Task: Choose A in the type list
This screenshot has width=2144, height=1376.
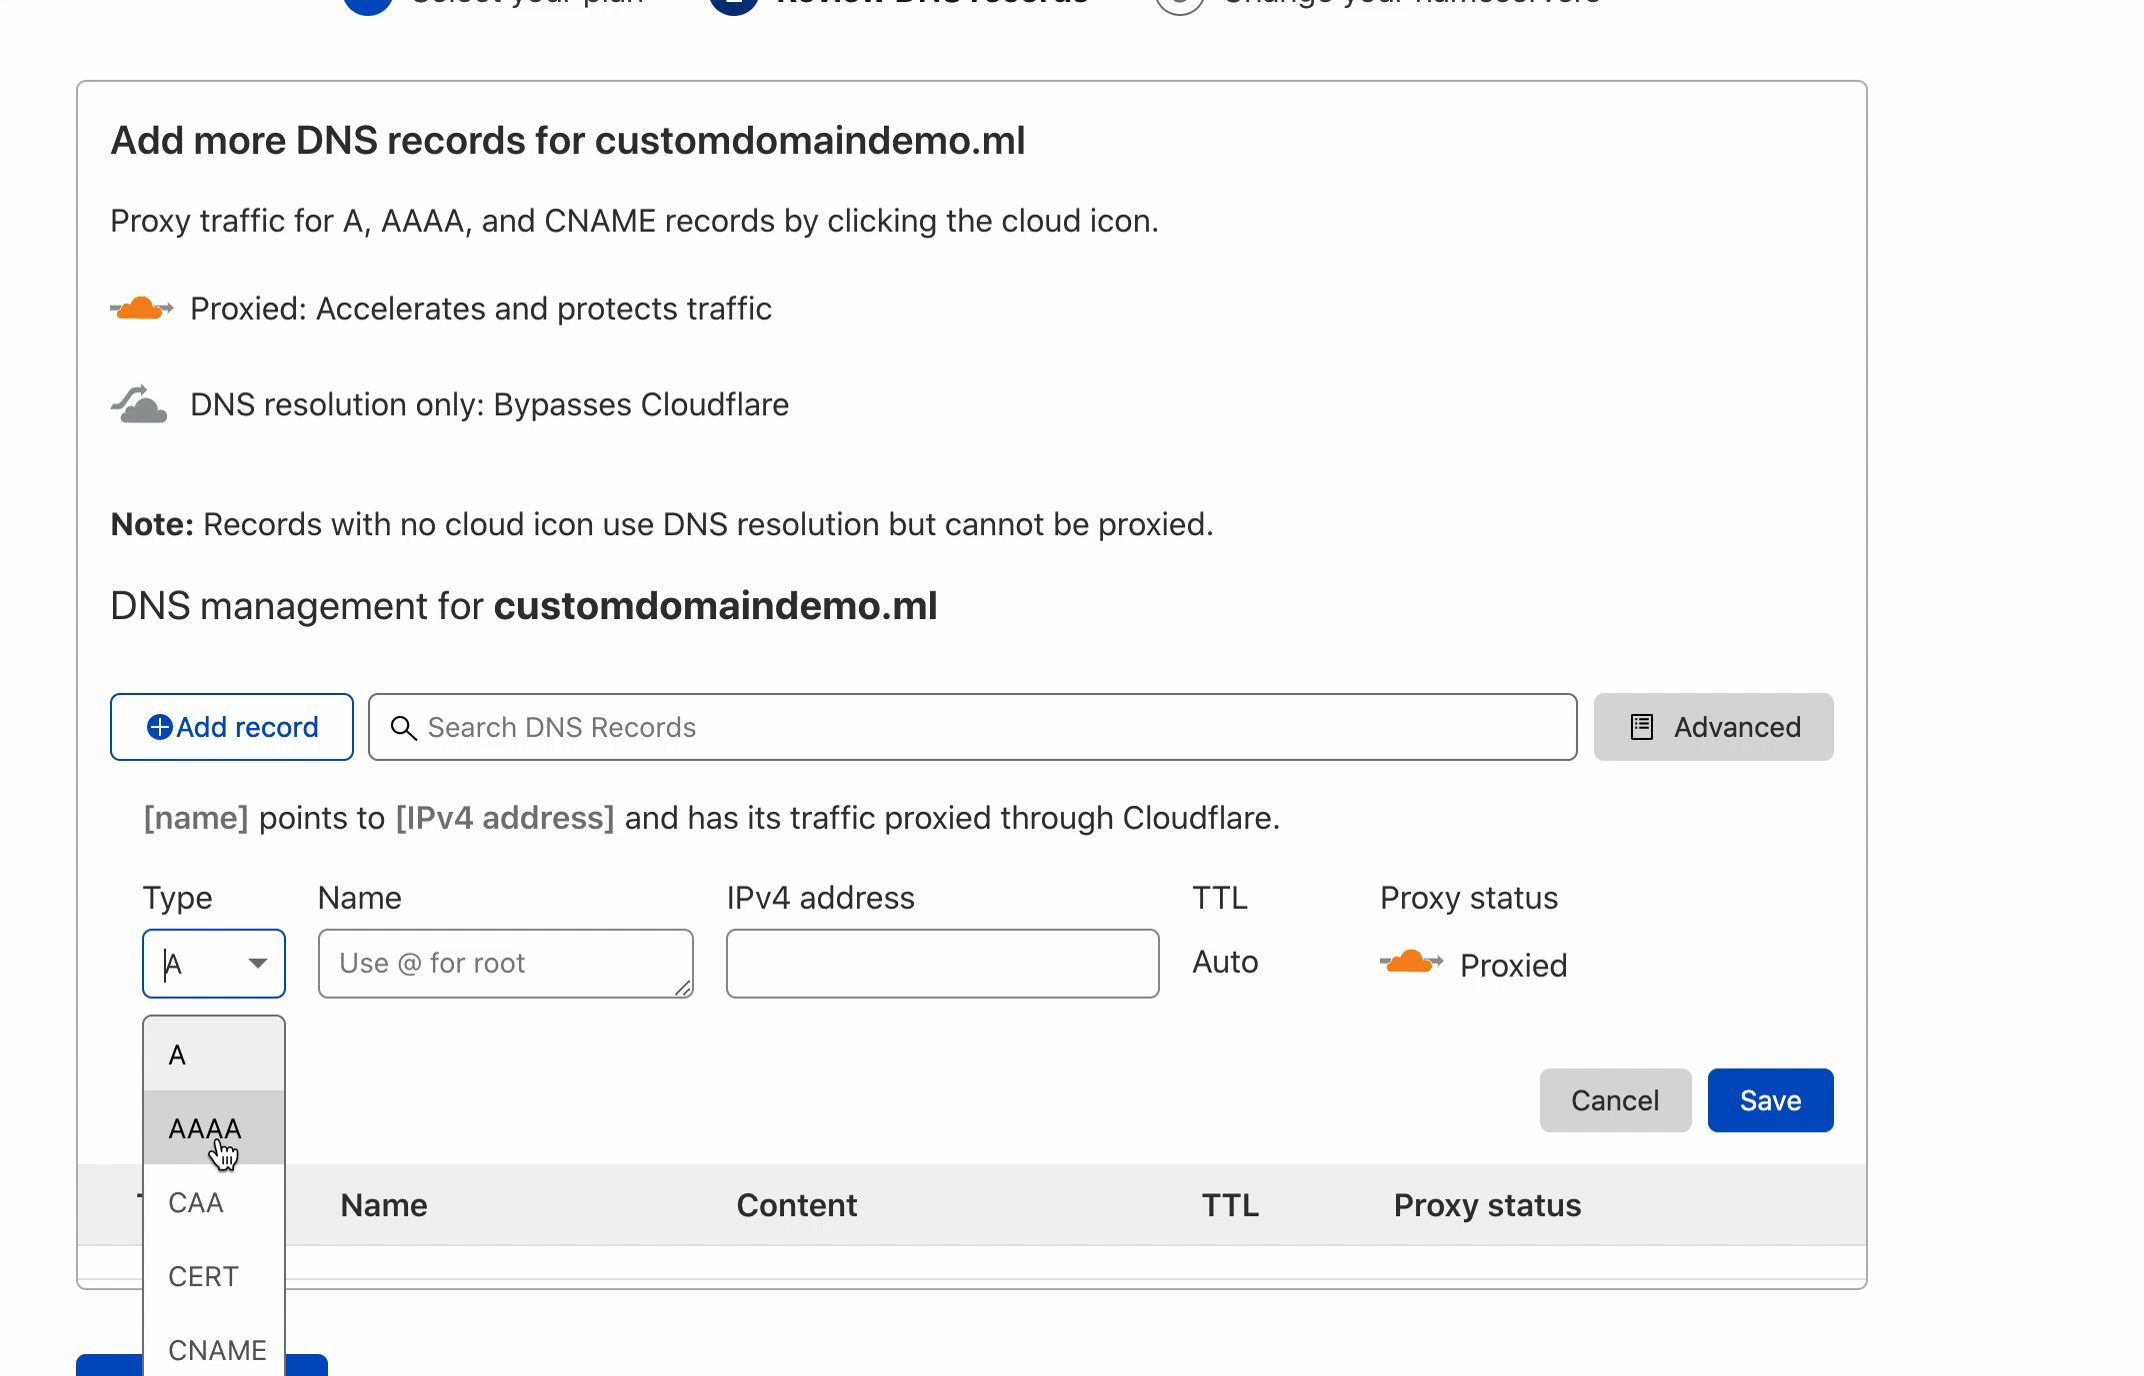Action: pyautogui.click(x=214, y=1055)
